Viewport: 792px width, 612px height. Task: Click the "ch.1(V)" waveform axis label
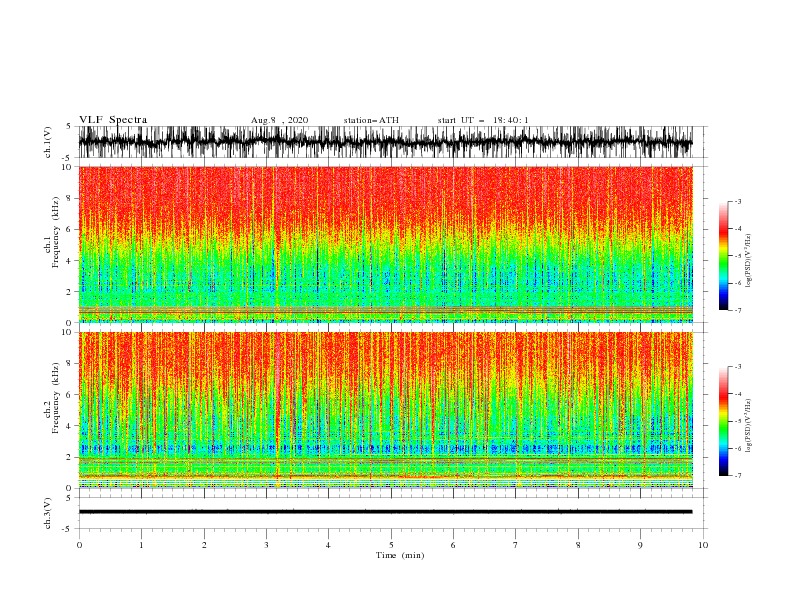tap(48, 142)
